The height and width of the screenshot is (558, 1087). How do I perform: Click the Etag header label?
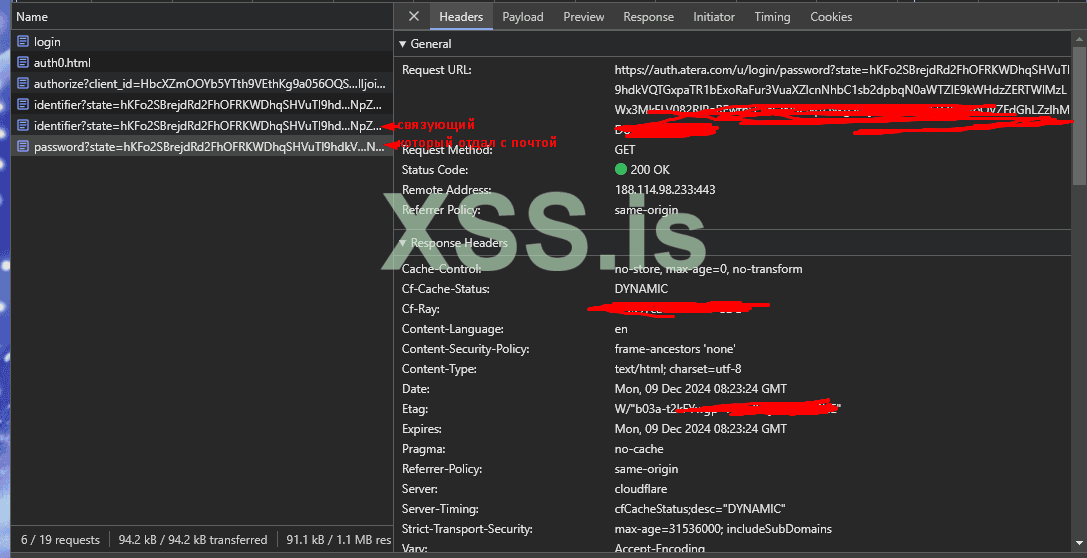pos(415,409)
